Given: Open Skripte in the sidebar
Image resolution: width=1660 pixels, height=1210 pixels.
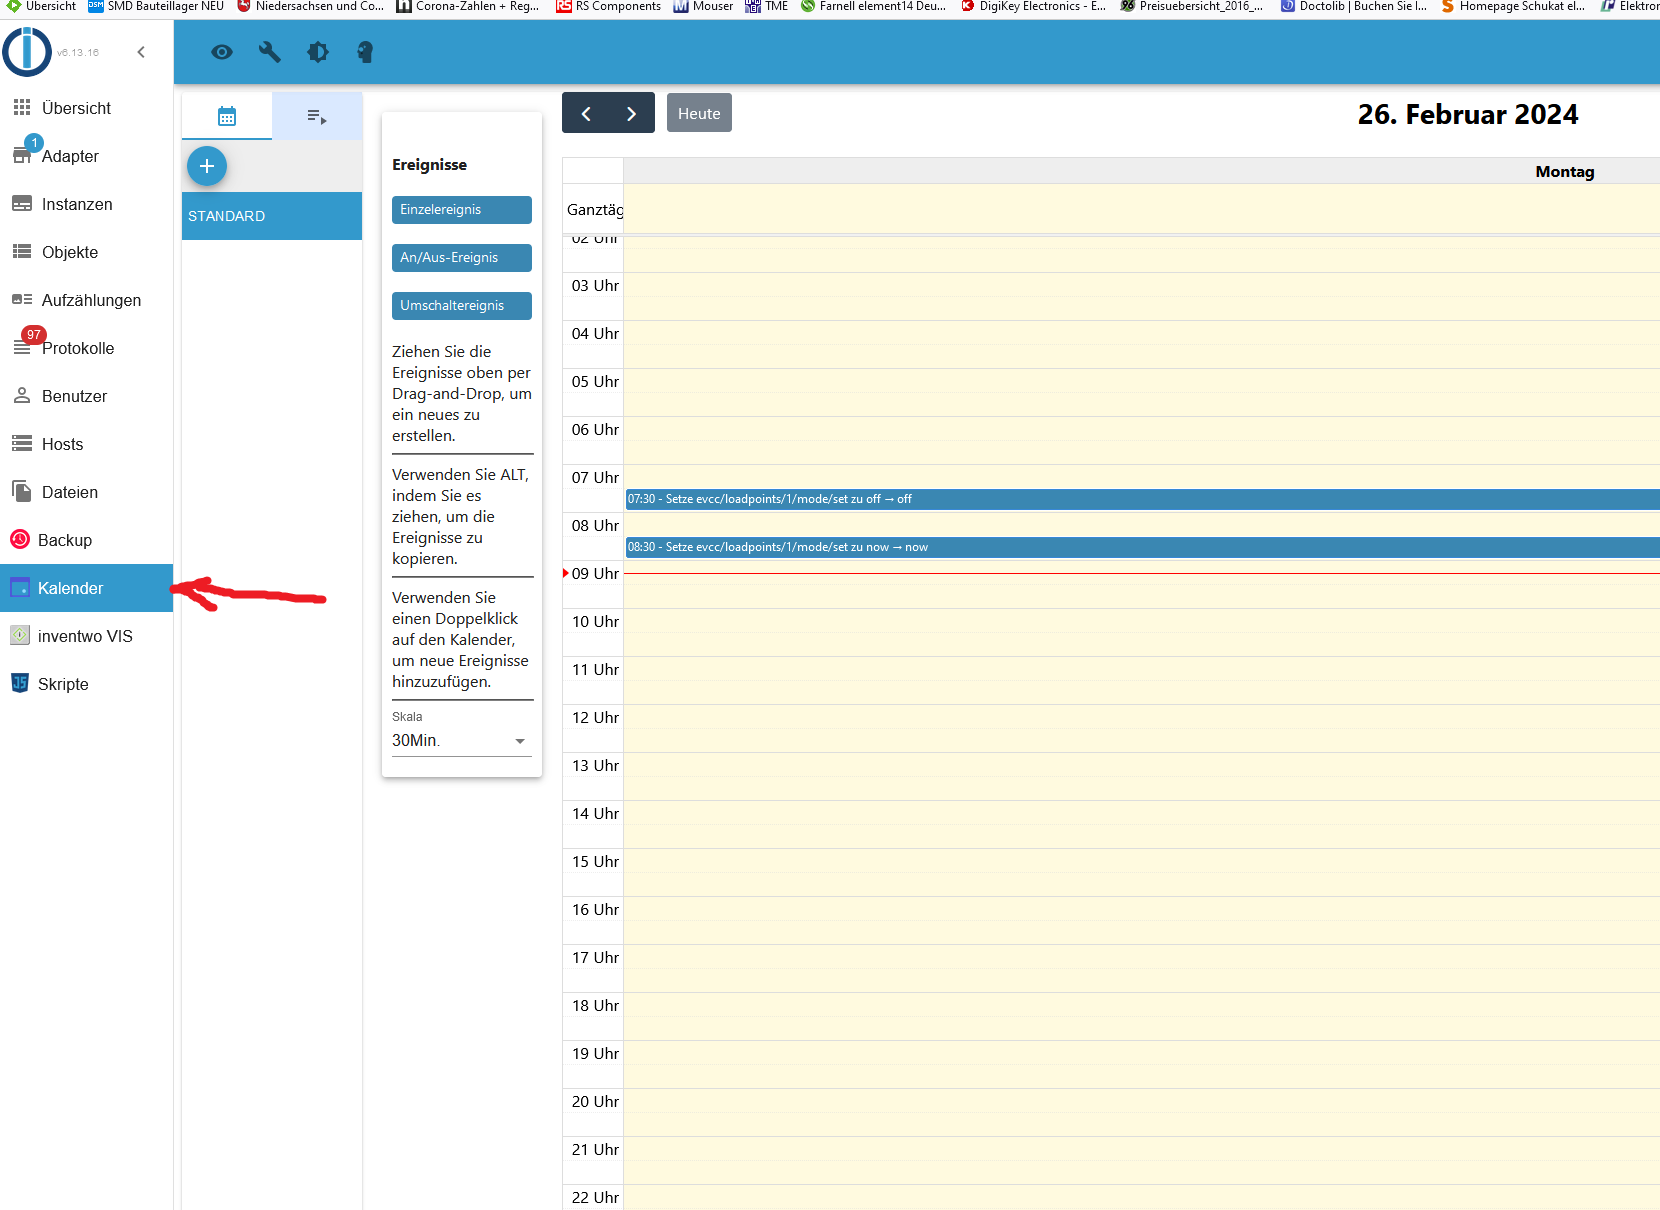Looking at the screenshot, I should (87, 684).
